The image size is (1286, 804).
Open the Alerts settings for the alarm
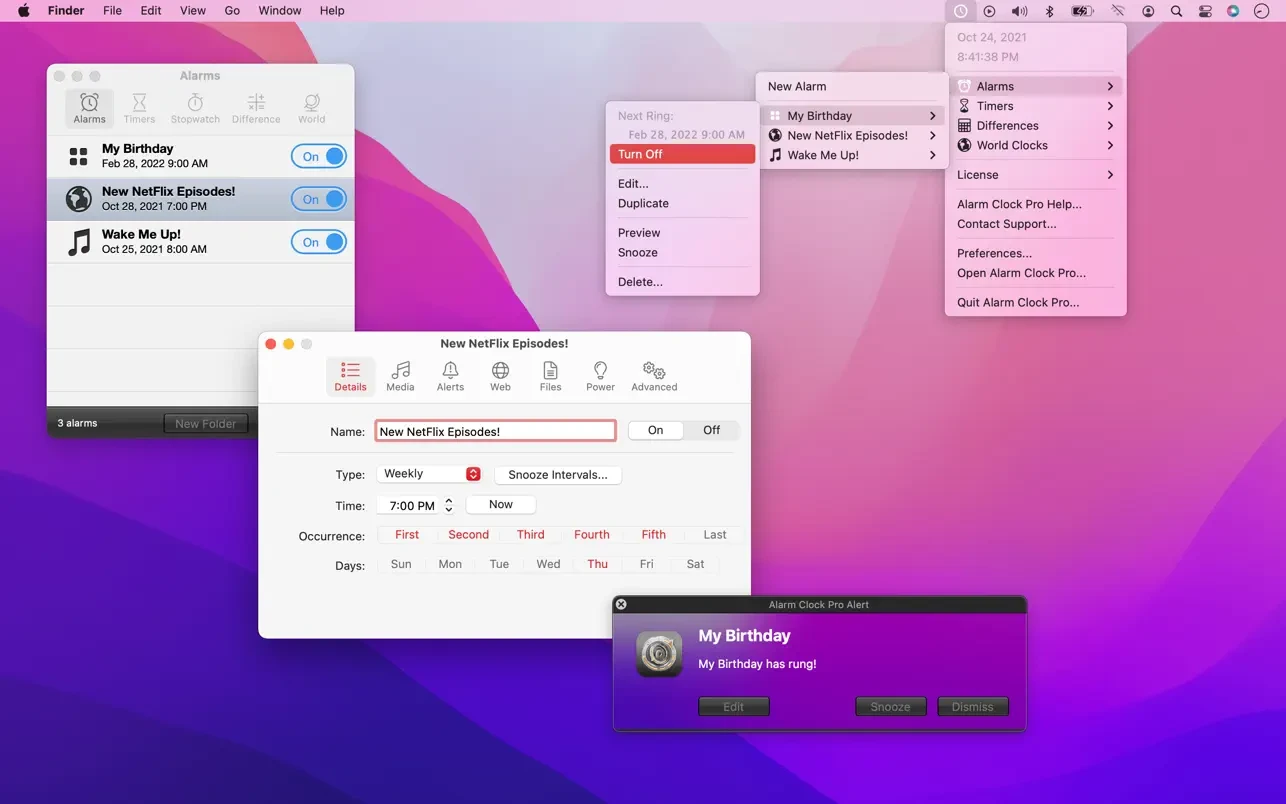pos(450,375)
